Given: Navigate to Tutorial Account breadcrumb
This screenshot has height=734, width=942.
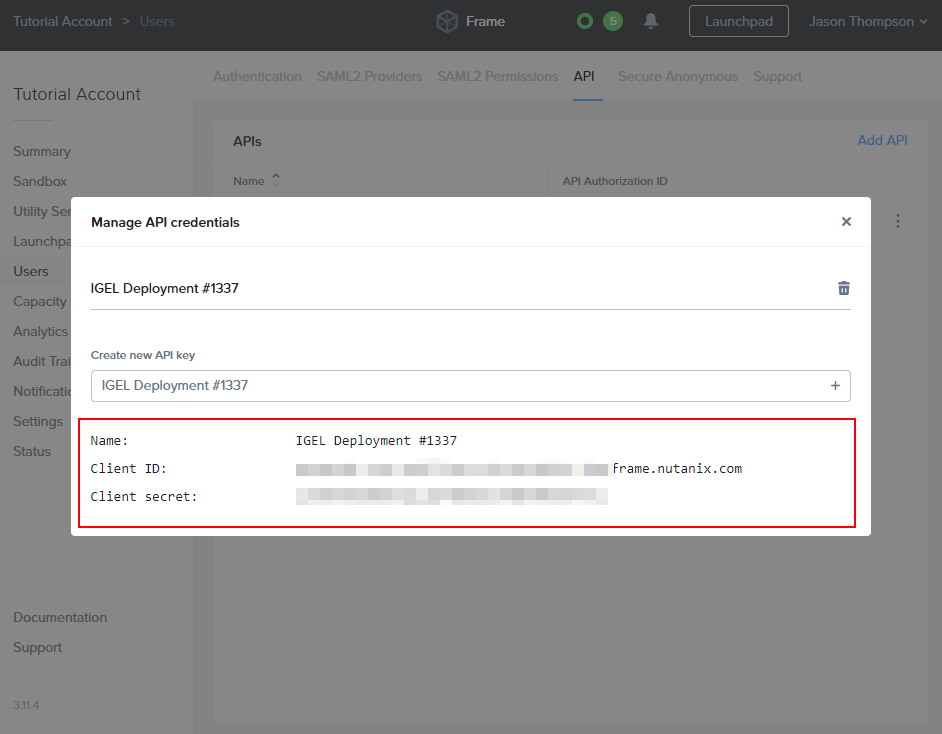Looking at the screenshot, I should point(62,21).
